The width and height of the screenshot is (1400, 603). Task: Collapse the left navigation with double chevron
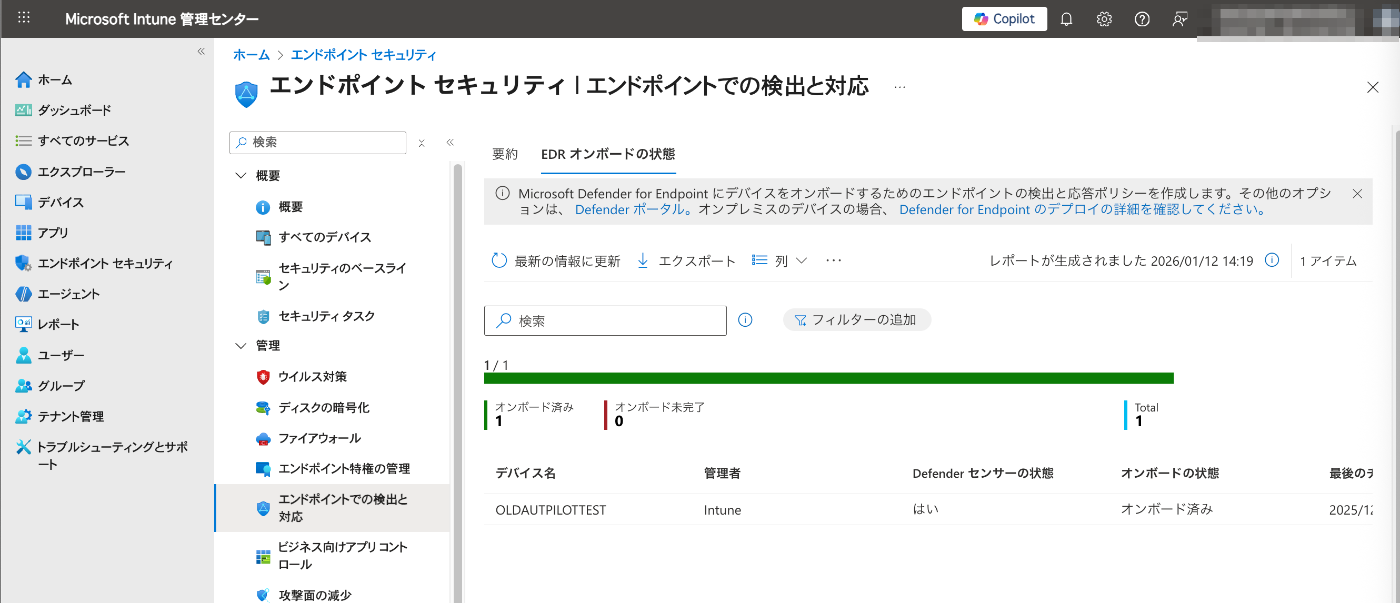pyautogui.click(x=201, y=51)
